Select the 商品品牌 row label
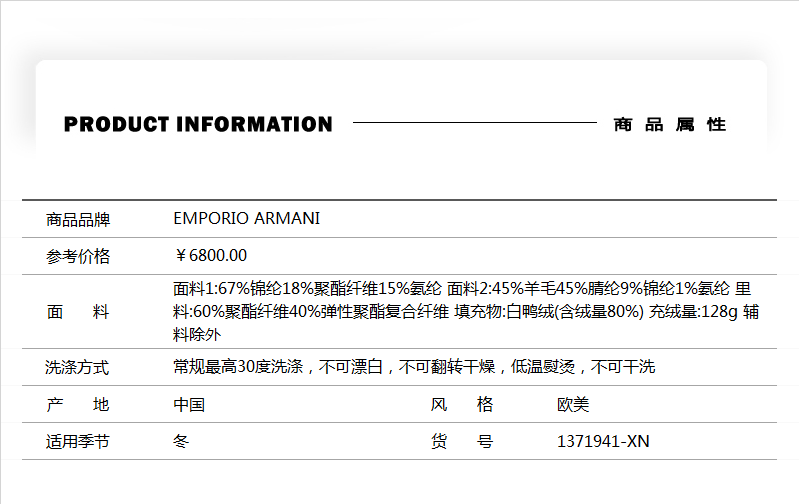 point(78,220)
